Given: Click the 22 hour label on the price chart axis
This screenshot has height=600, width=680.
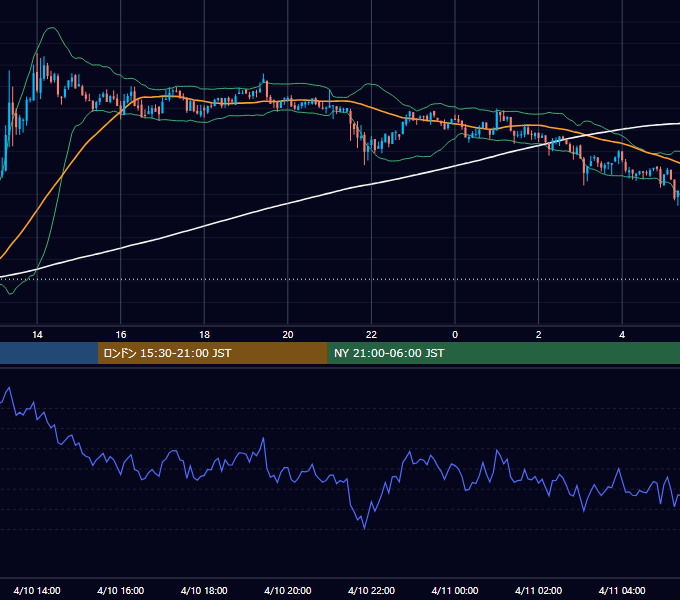Looking at the screenshot, I should [371, 335].
